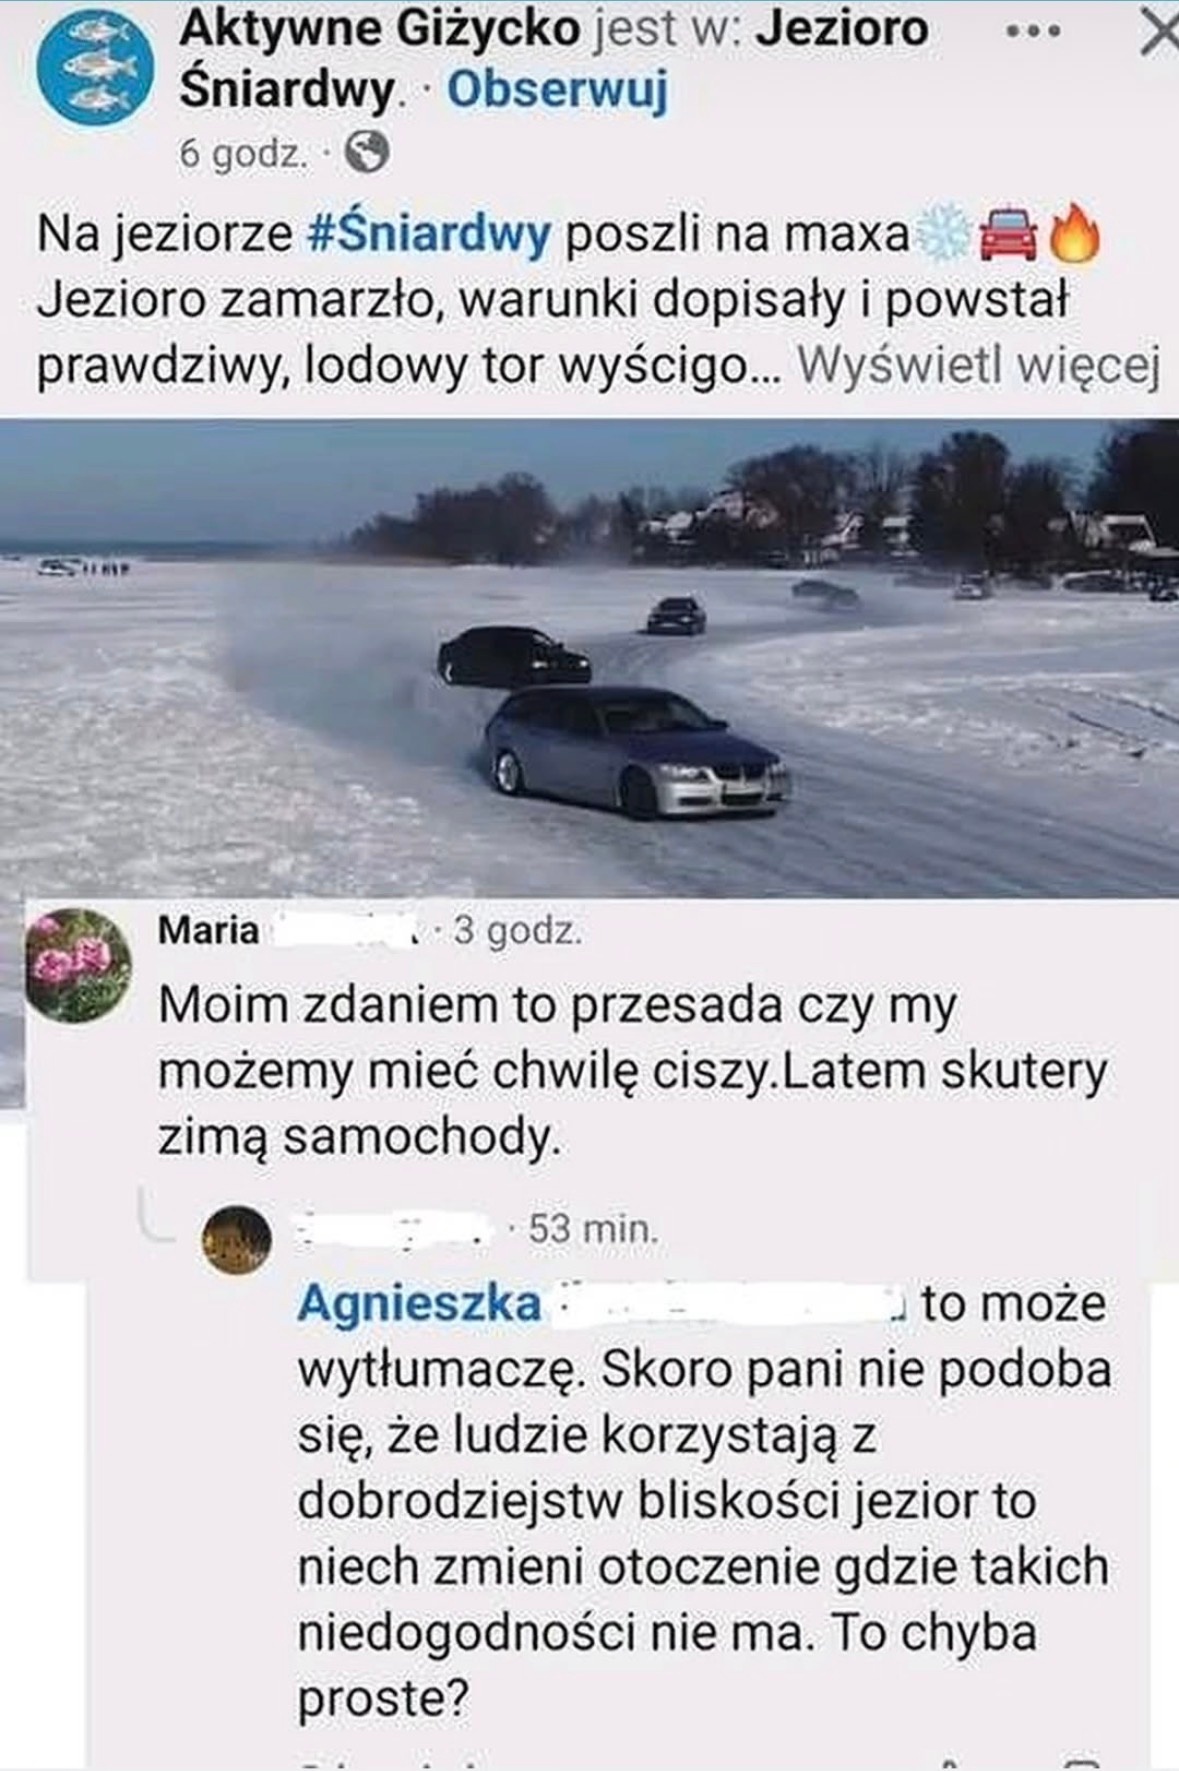Open the replier's small profile picture
The image size is (1179, 1771).
click(x=237, y=1241)
